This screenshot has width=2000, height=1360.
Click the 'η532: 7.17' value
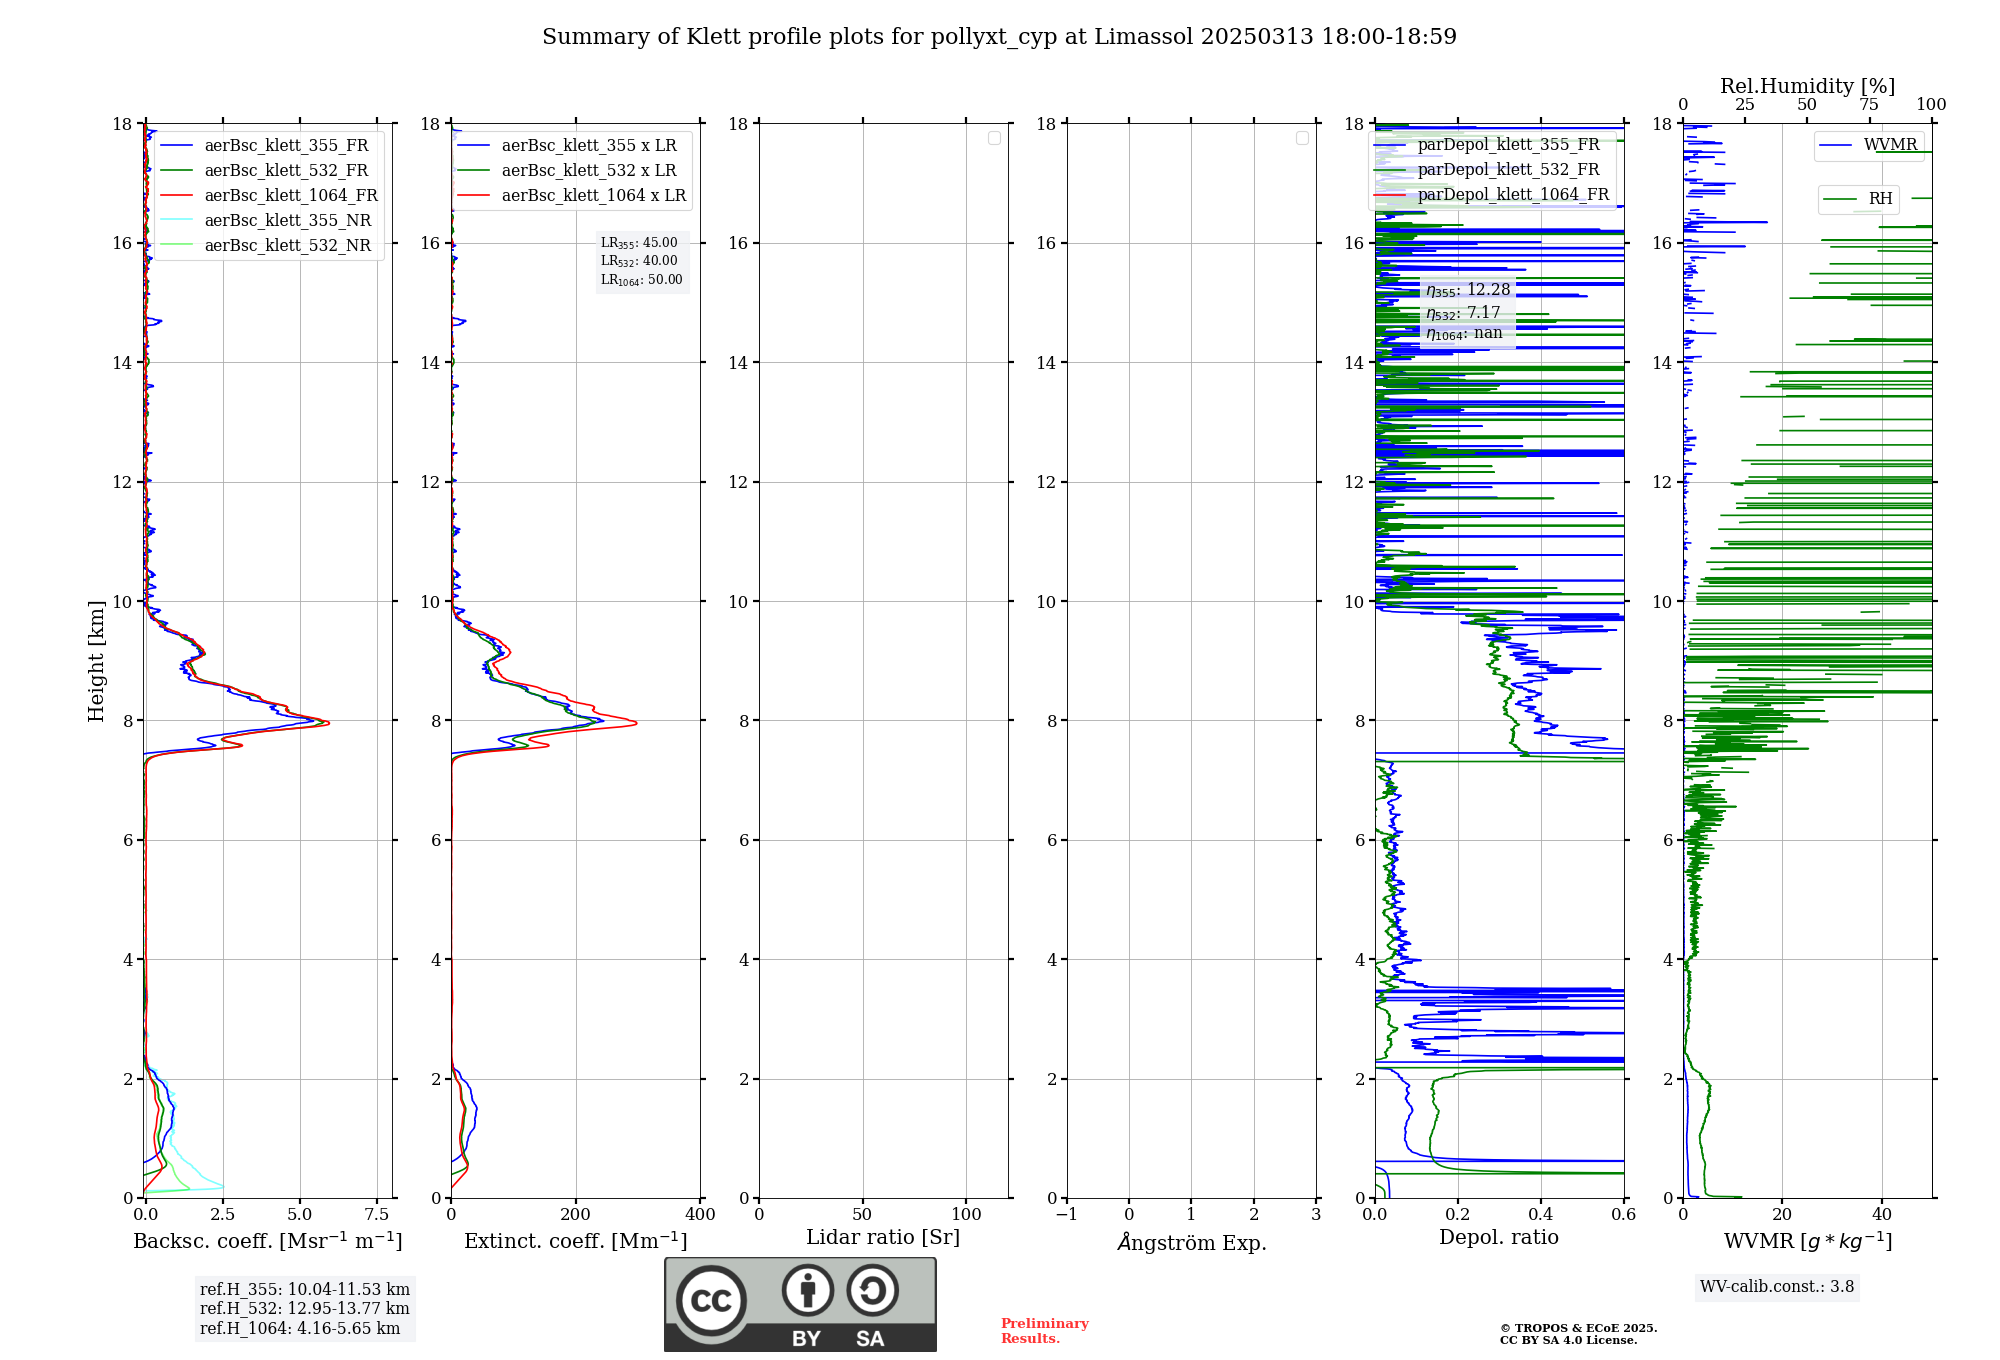point(1463,313)
